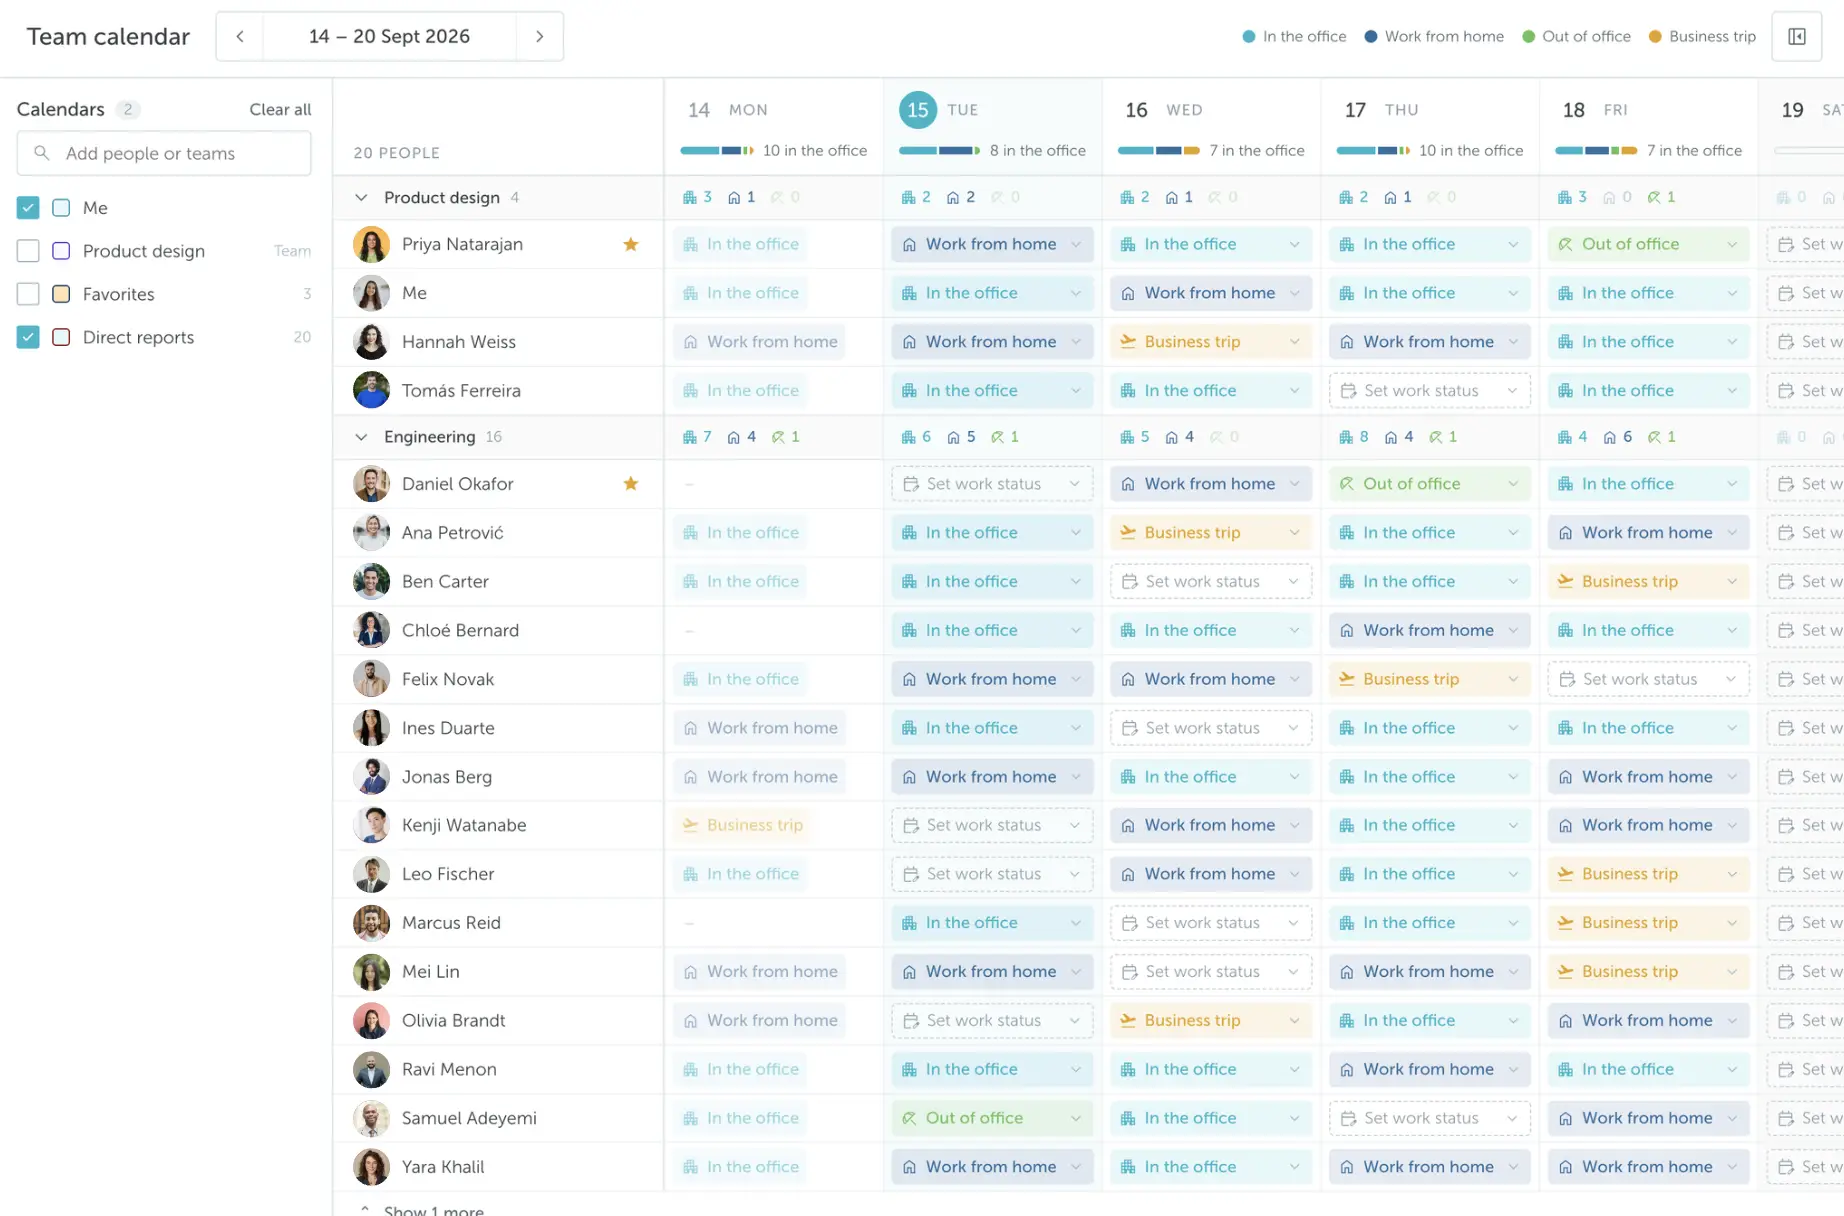Screen dimensions: 1844x1216
Task: Open Daniel Okafor's Thursday Out of office dropdown
Action: pyautogui.click(x=1429, y=484)
